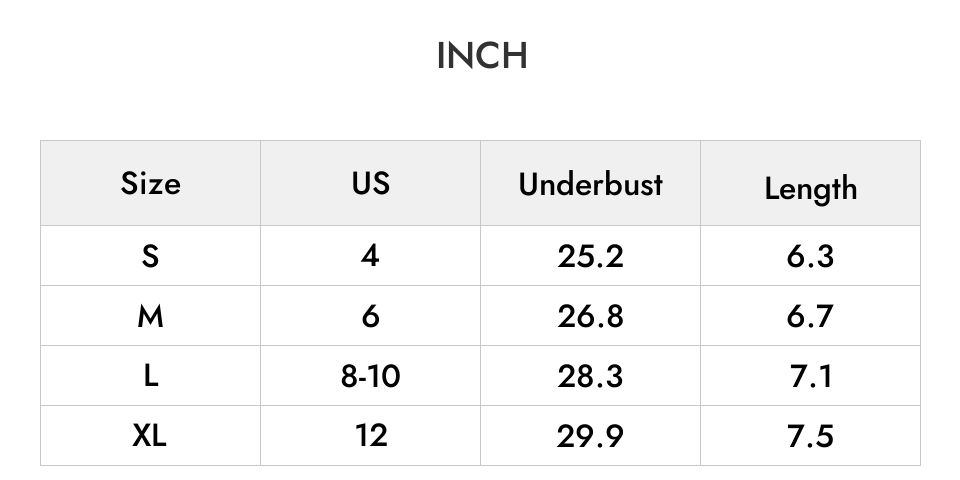Select the 25.2 underbust value

pyautogui.click(x=590, y=255)
